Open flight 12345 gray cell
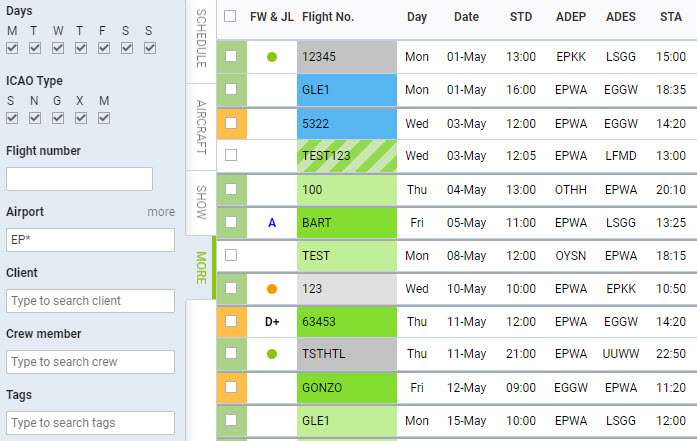This screenshot has width=697, height=441. (x=347, y=57)
